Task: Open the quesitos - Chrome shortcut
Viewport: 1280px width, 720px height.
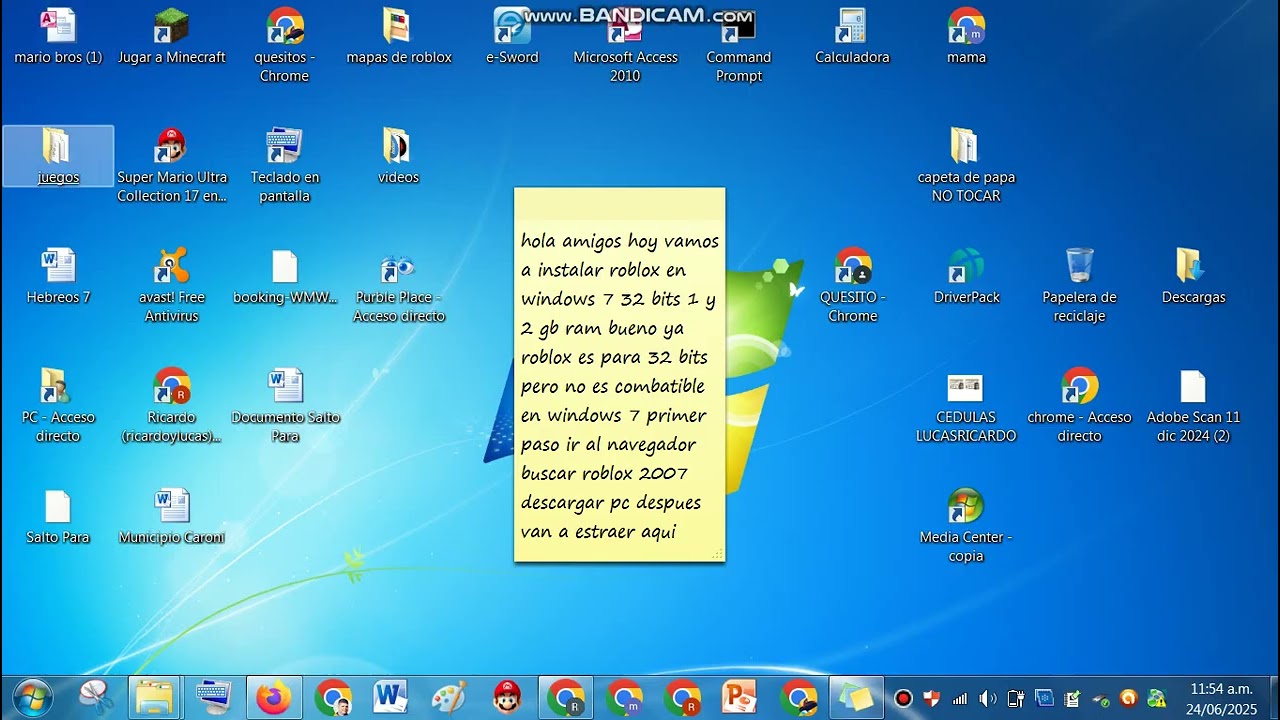Action: pos(285,45)
